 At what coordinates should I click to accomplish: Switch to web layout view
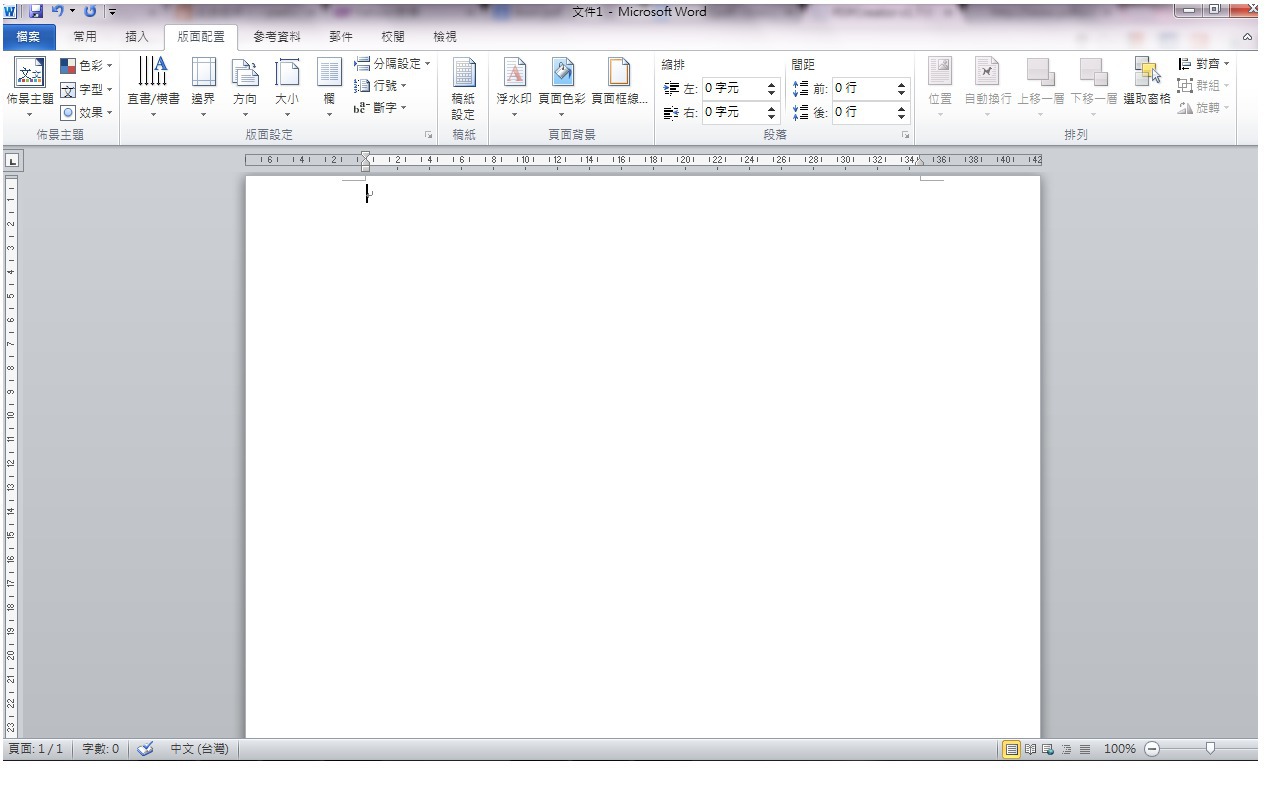click(x=1048, y=749)
